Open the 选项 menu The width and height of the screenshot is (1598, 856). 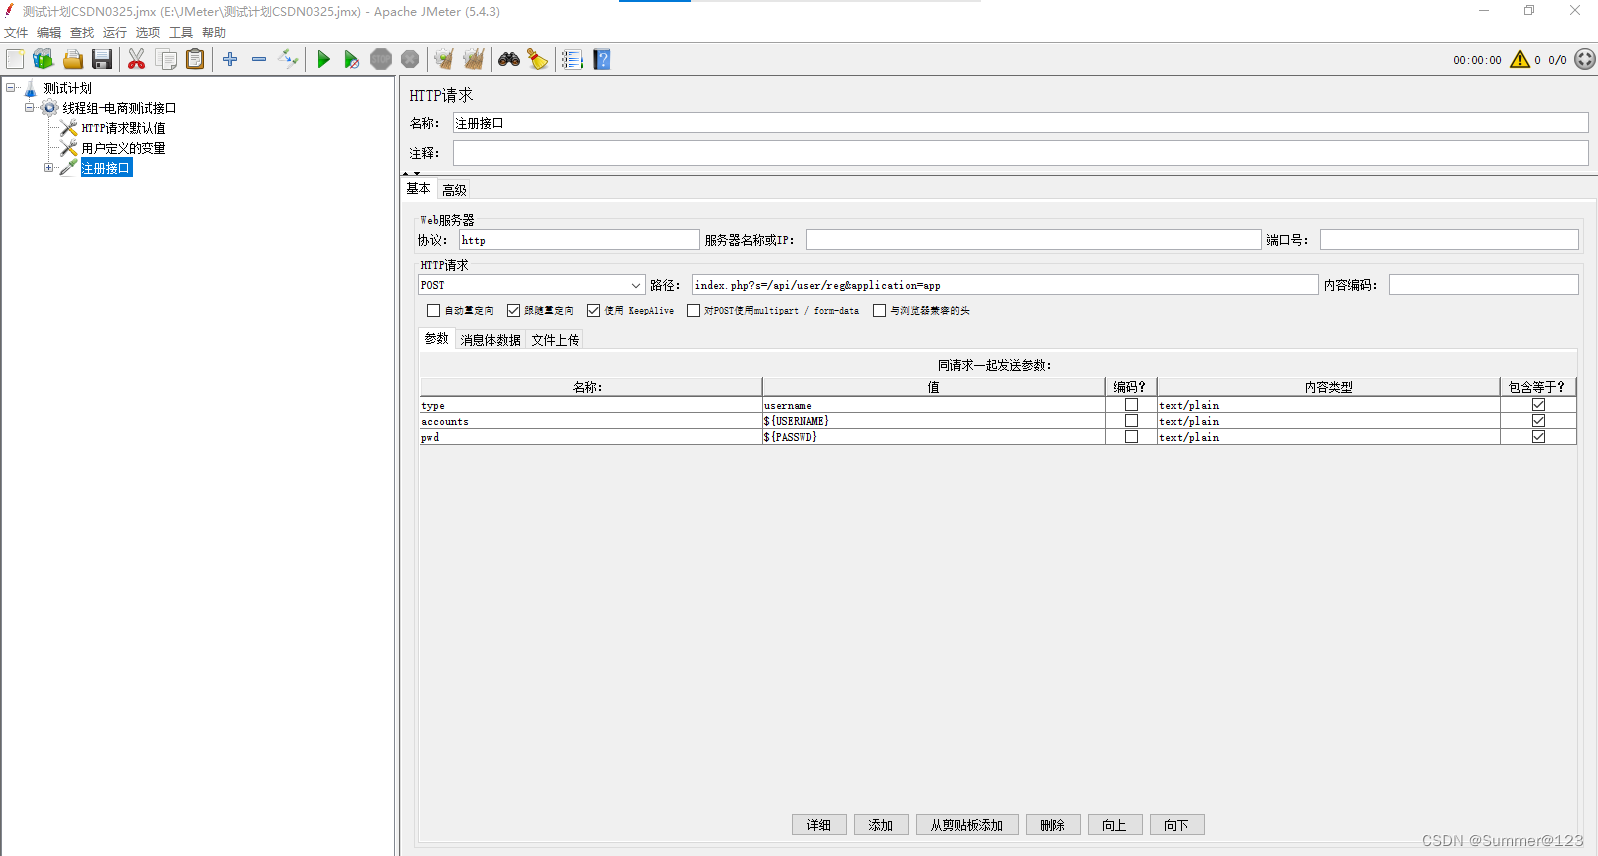[x=148, y=33]
